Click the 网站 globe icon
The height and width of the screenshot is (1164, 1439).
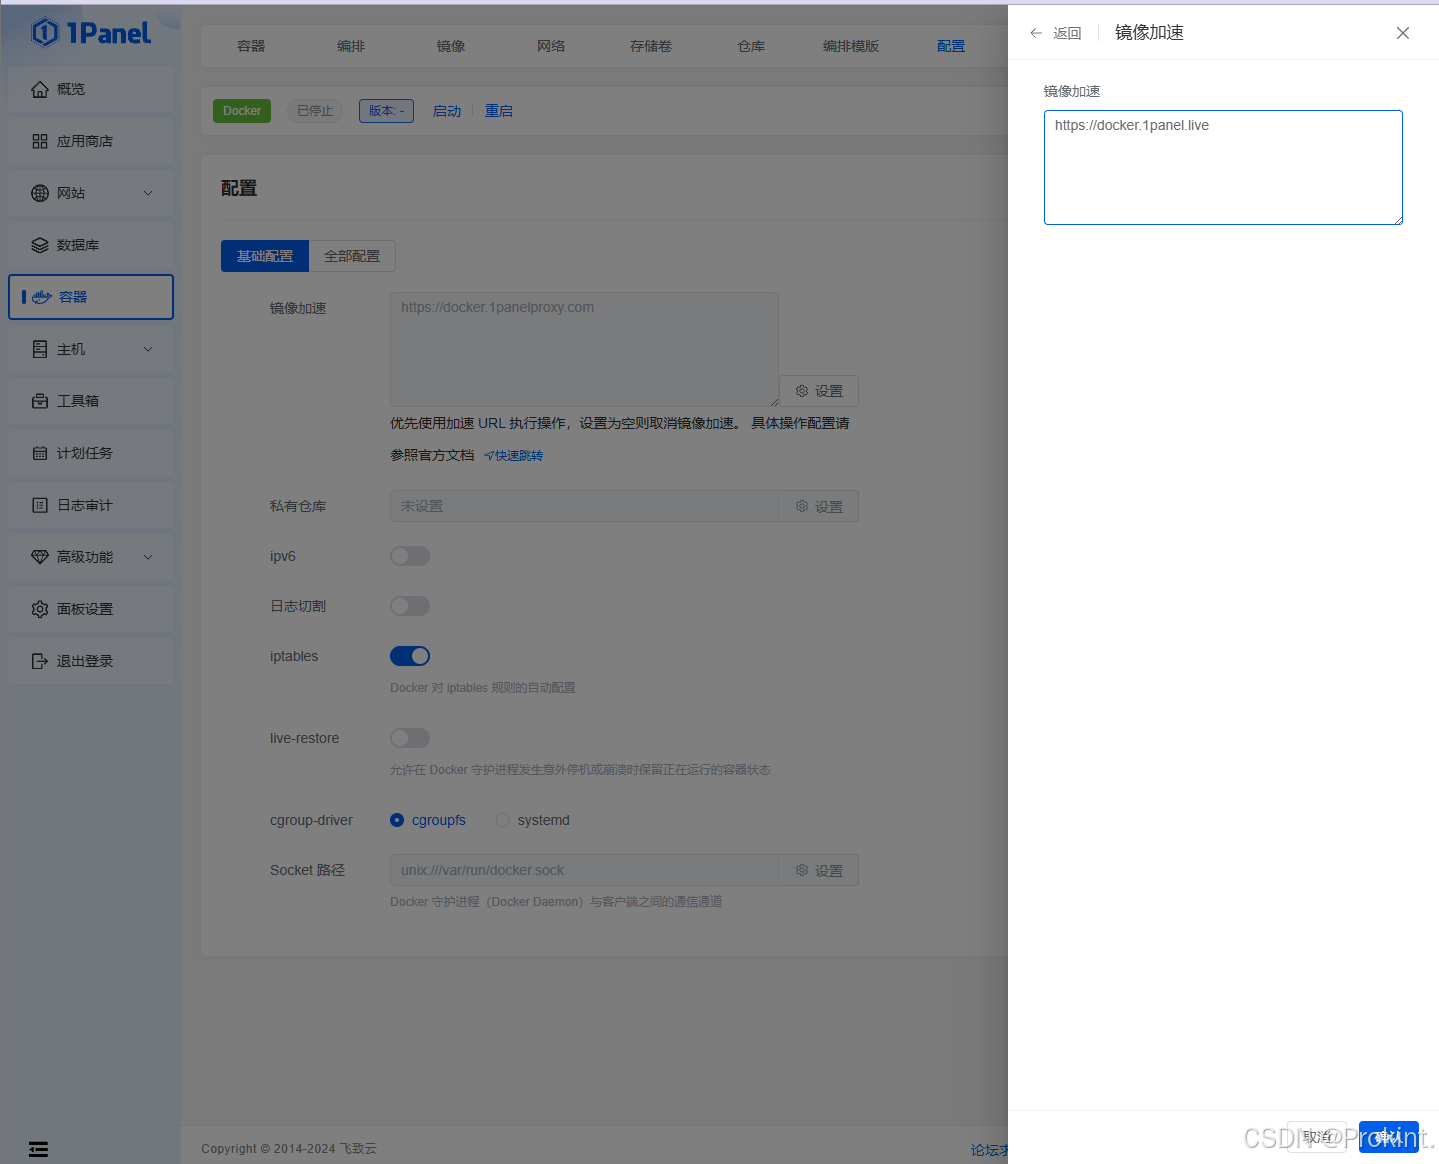click(x=40, y=193)
